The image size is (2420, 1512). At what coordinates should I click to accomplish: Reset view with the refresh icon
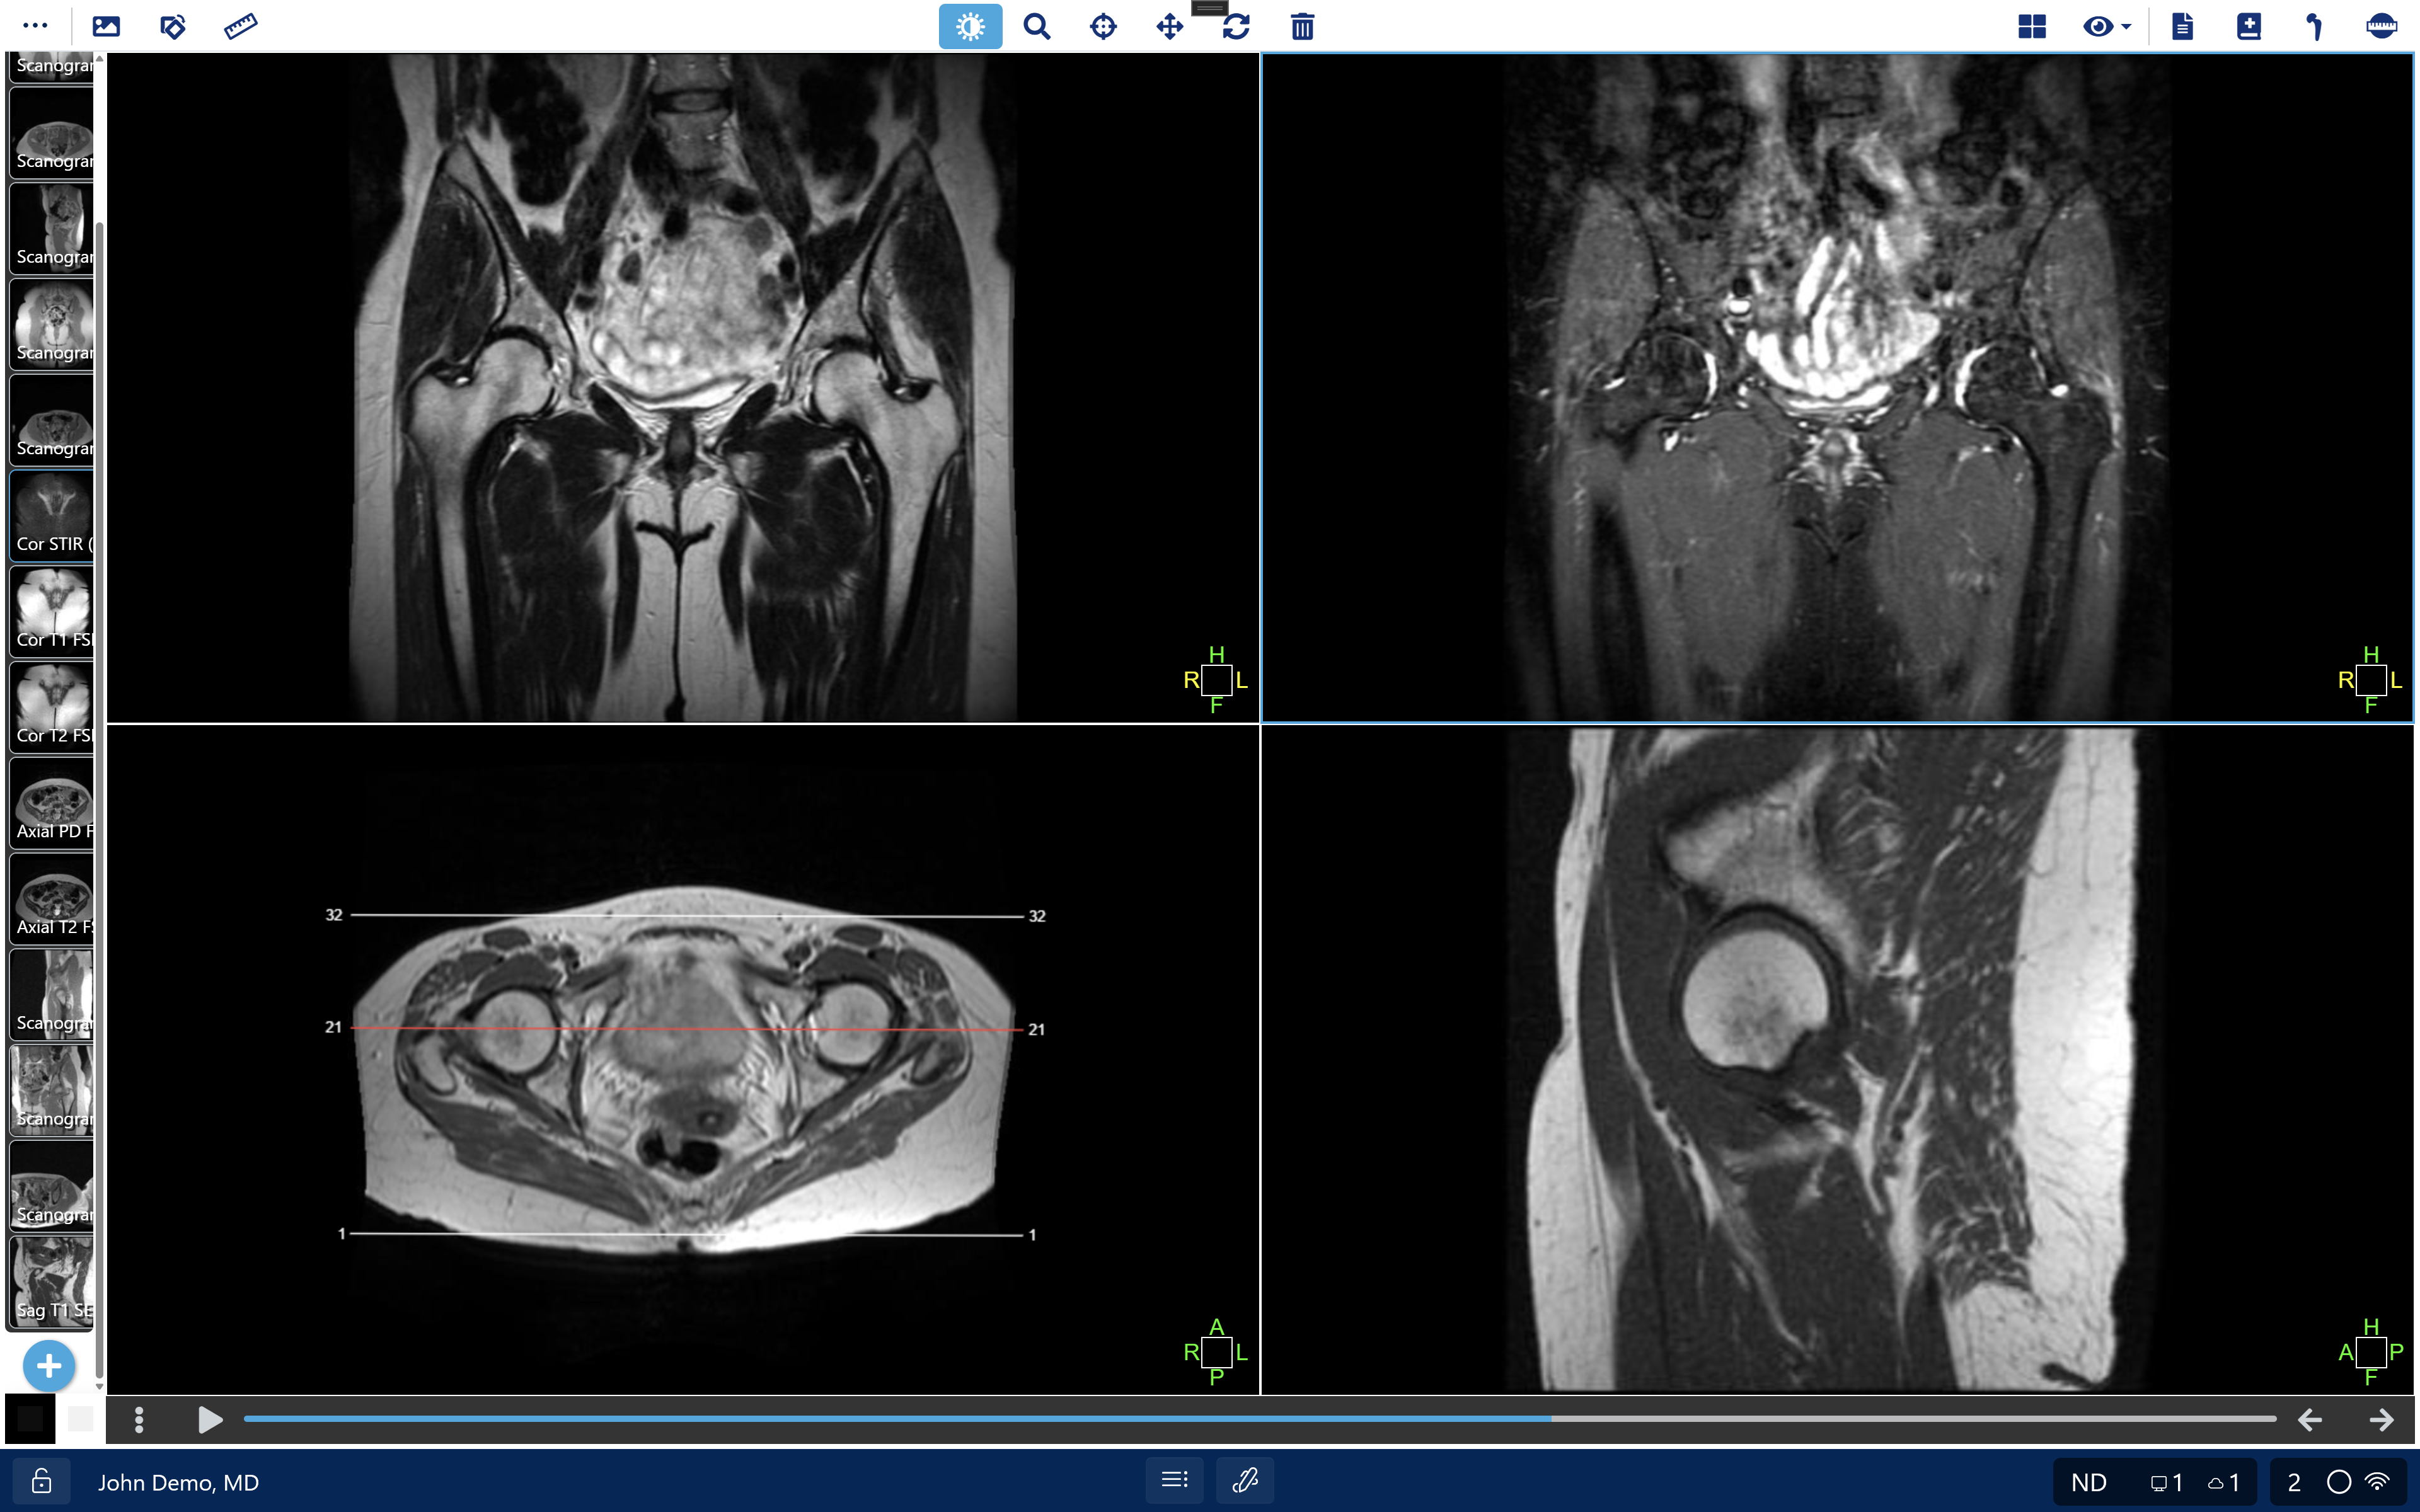tap(1236, 27)
